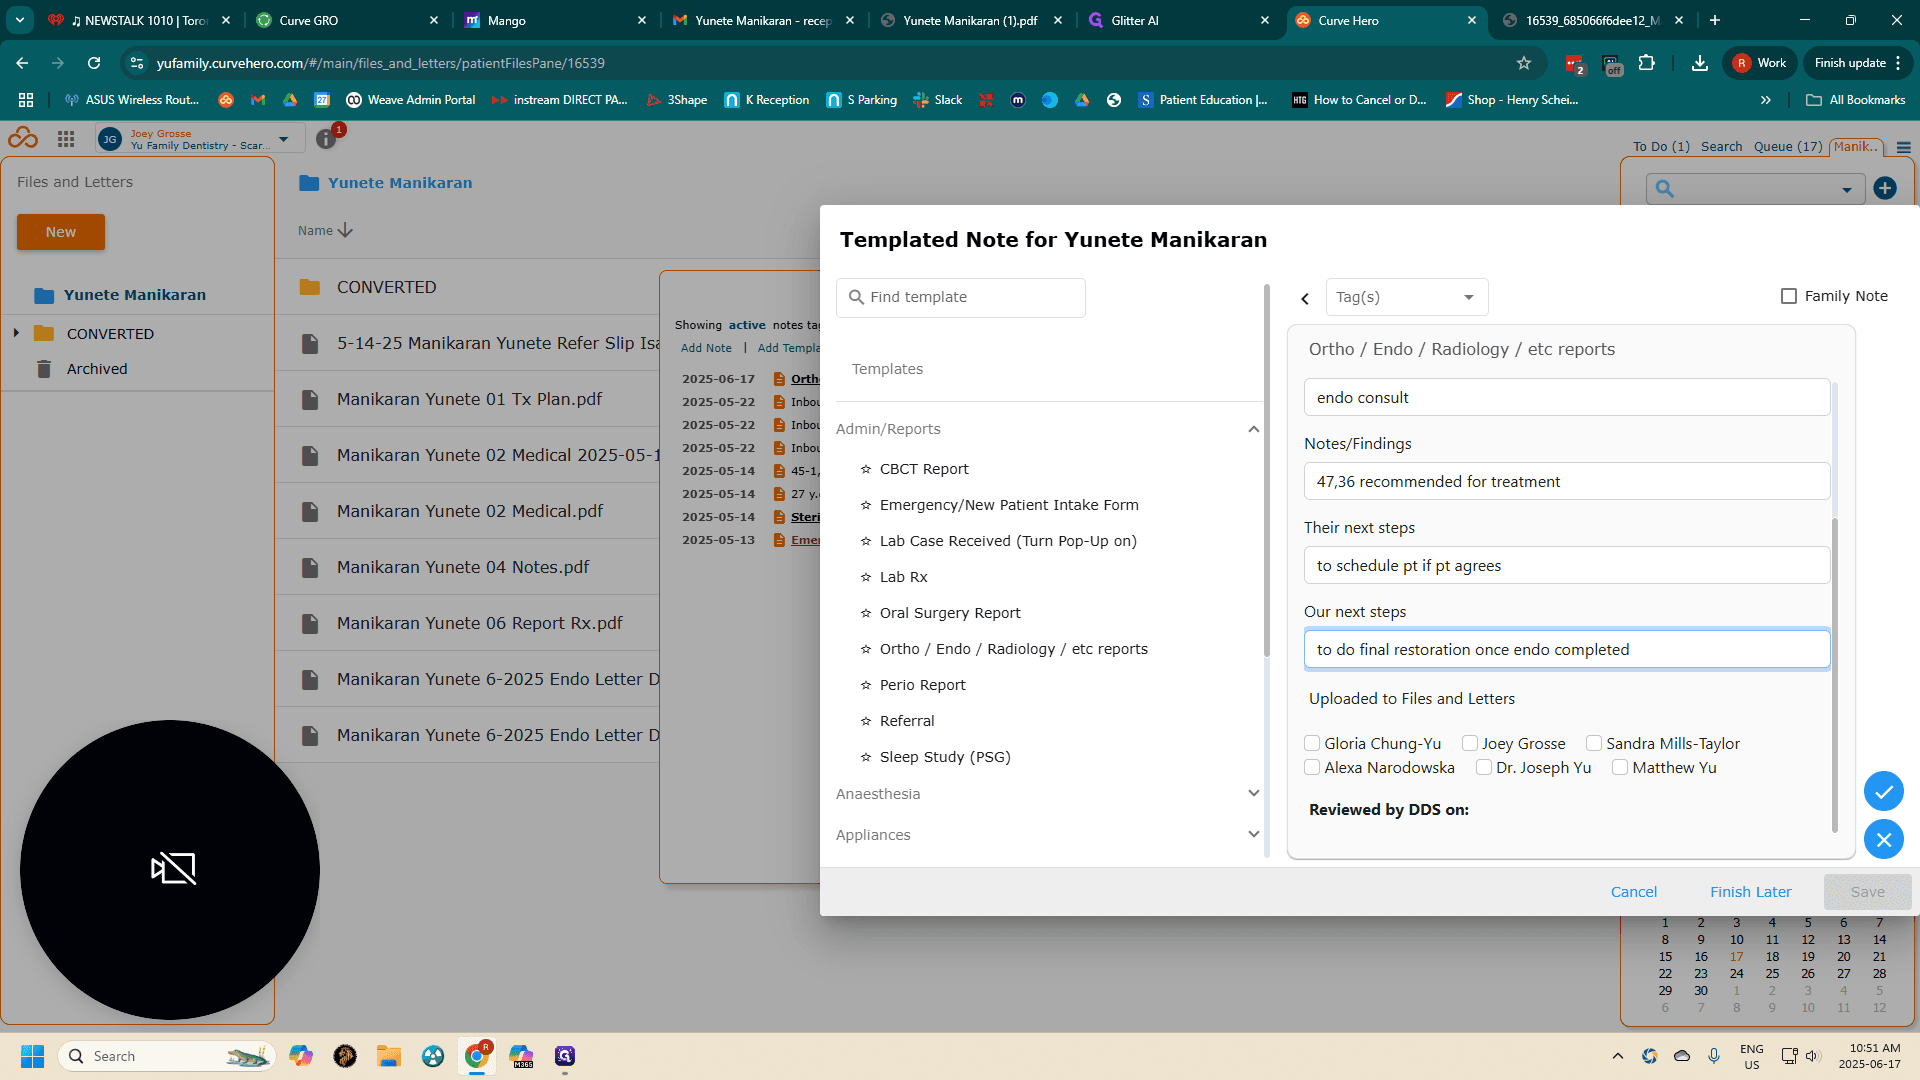Image resolution: width=1920 pixels, height=1080 pixels.
Task: Select the Oral Surgery Report template
Action: coord(950,613)
